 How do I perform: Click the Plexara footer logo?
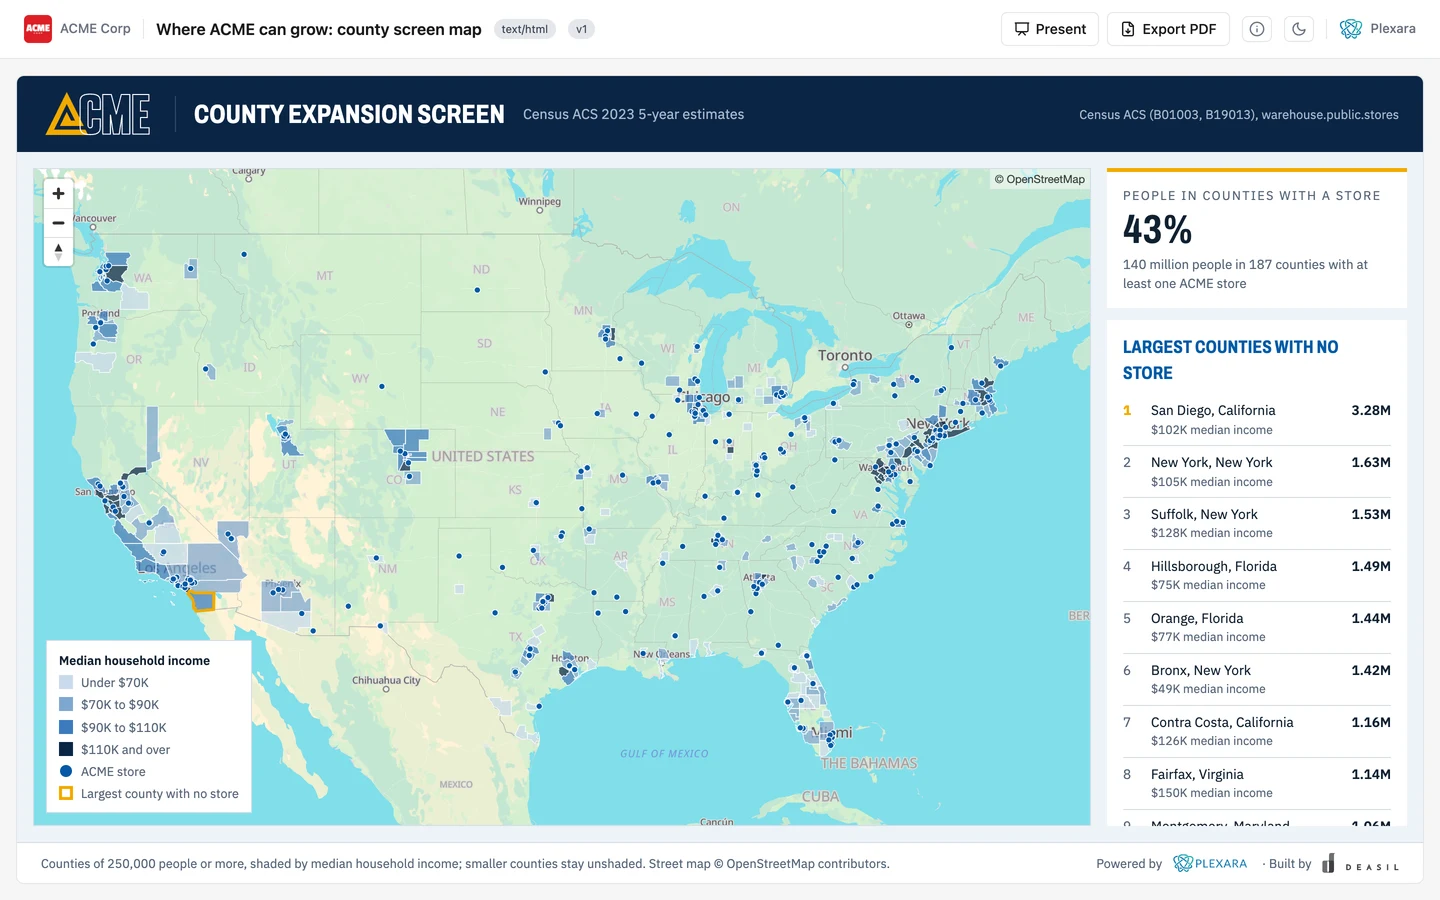tap(1210, 864)
